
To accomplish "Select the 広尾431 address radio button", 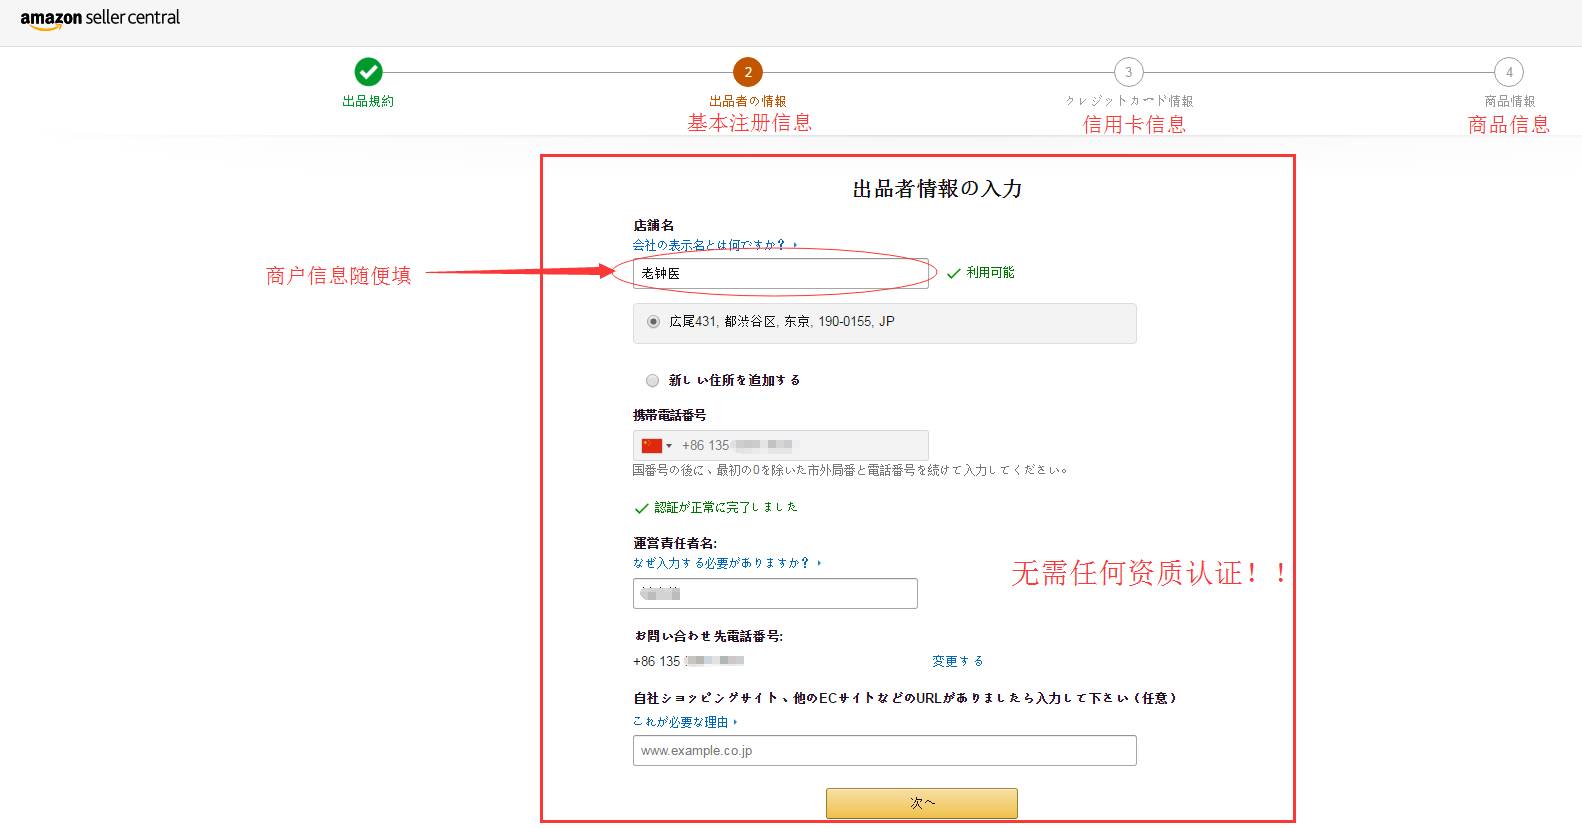I will click(x=653, y=322).
